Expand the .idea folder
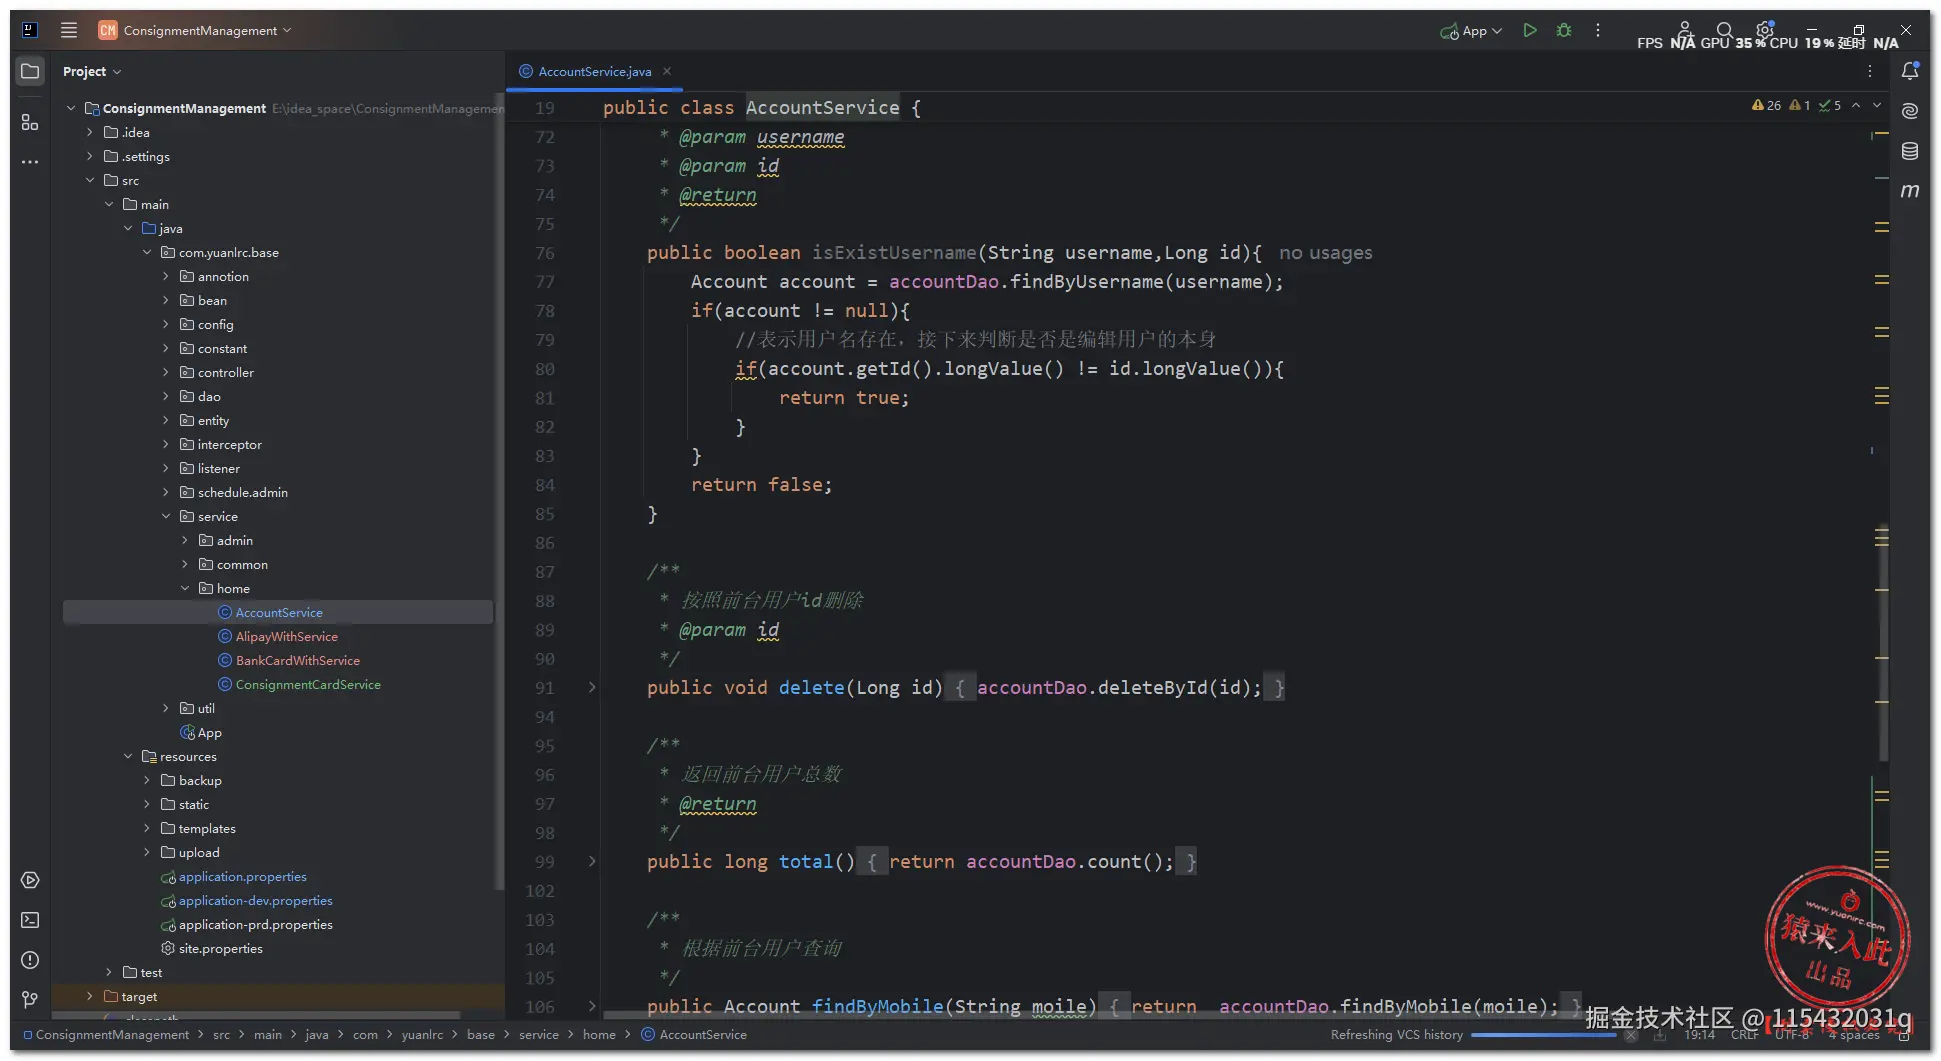This screenshot has width=1941, height=1061. (90, 132)
